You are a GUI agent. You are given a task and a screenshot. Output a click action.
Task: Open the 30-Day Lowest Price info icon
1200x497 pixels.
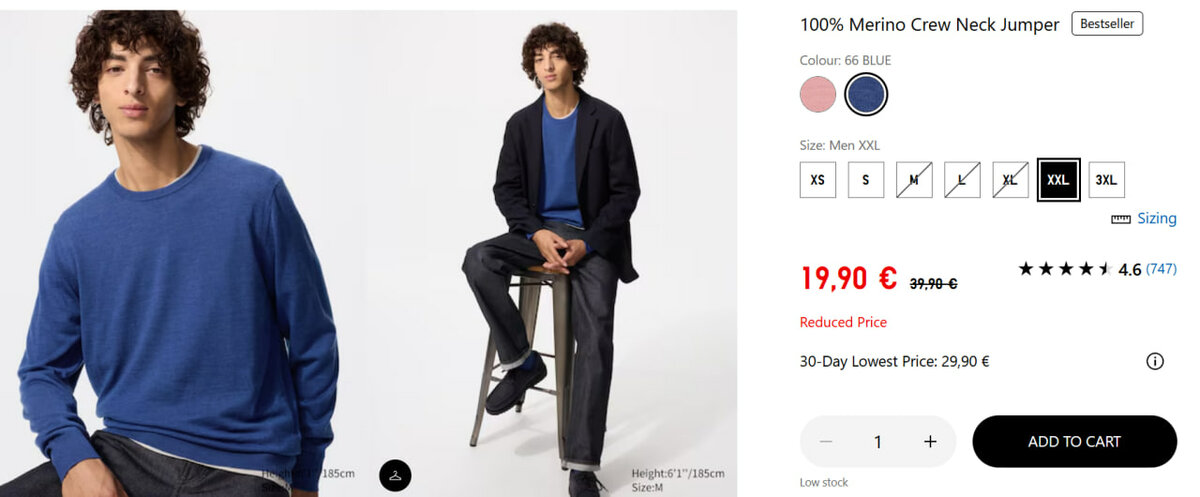click(x=1154, y=361)
